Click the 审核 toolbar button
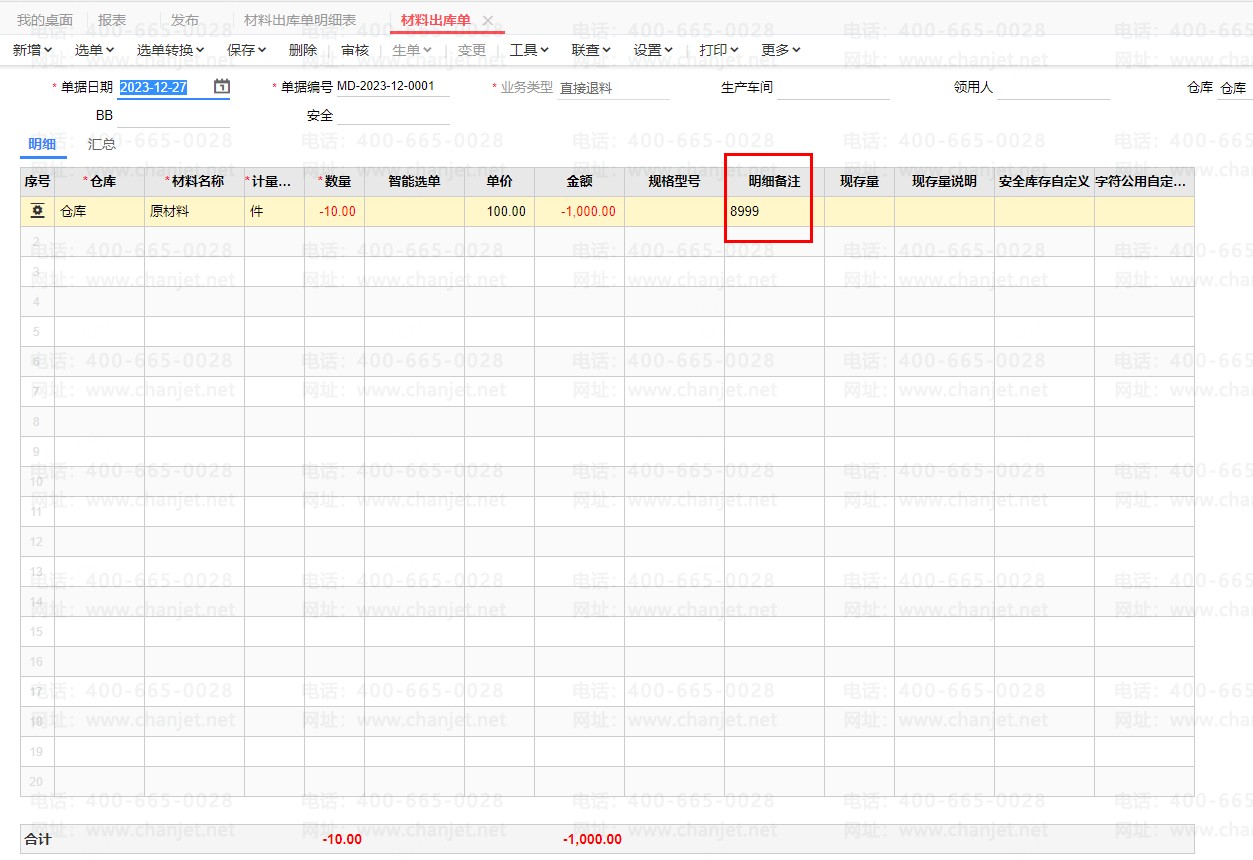The image size is (1253, 860). (355, 49)
